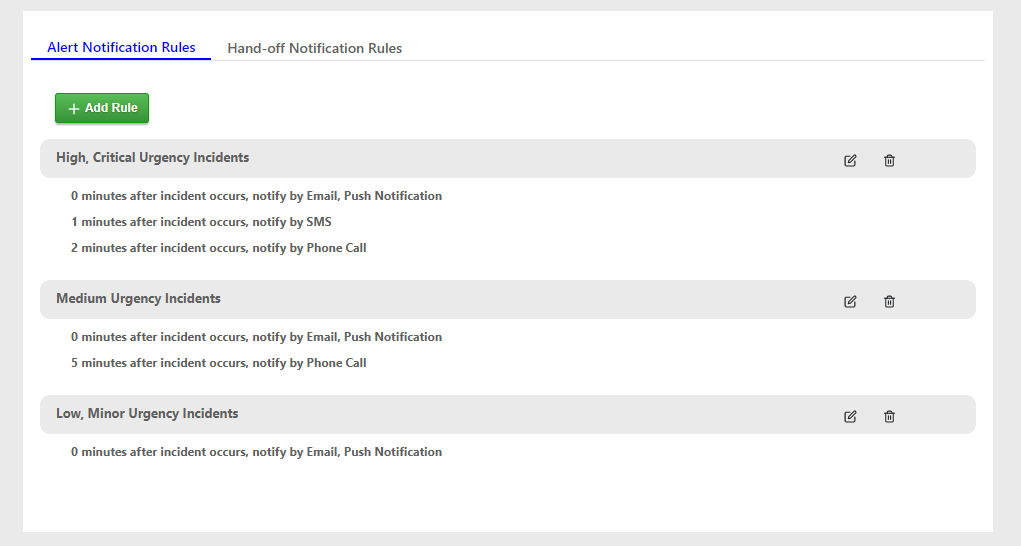Image resolution: width=1021 pixels, height=546 pixels.
Task: Delete the Low, Minor Urgency Incidents rule
Action: tap(889, 416)
